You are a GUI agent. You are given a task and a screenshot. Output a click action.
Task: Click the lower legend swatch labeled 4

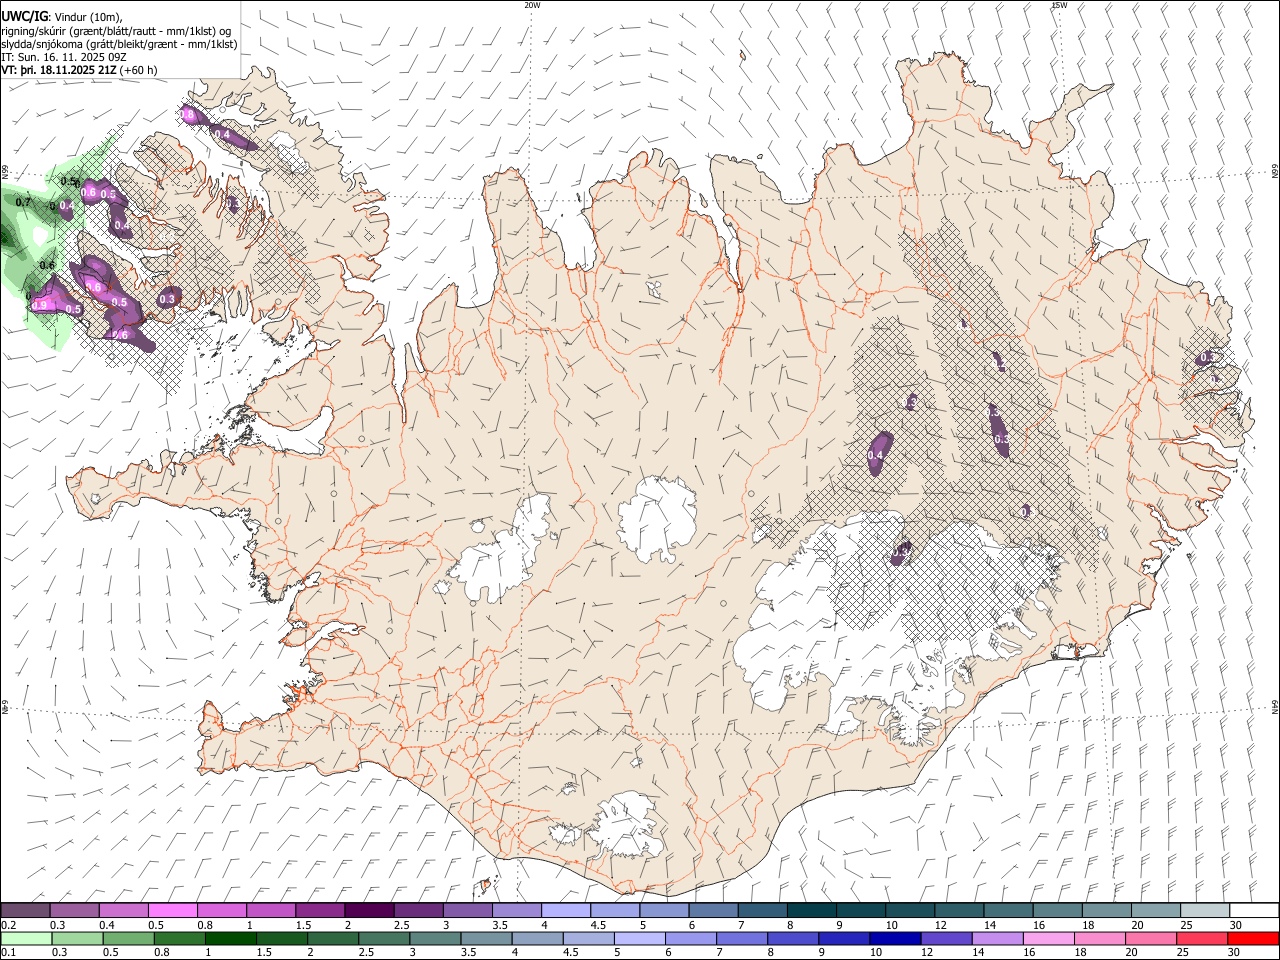(x=537, y=938)
